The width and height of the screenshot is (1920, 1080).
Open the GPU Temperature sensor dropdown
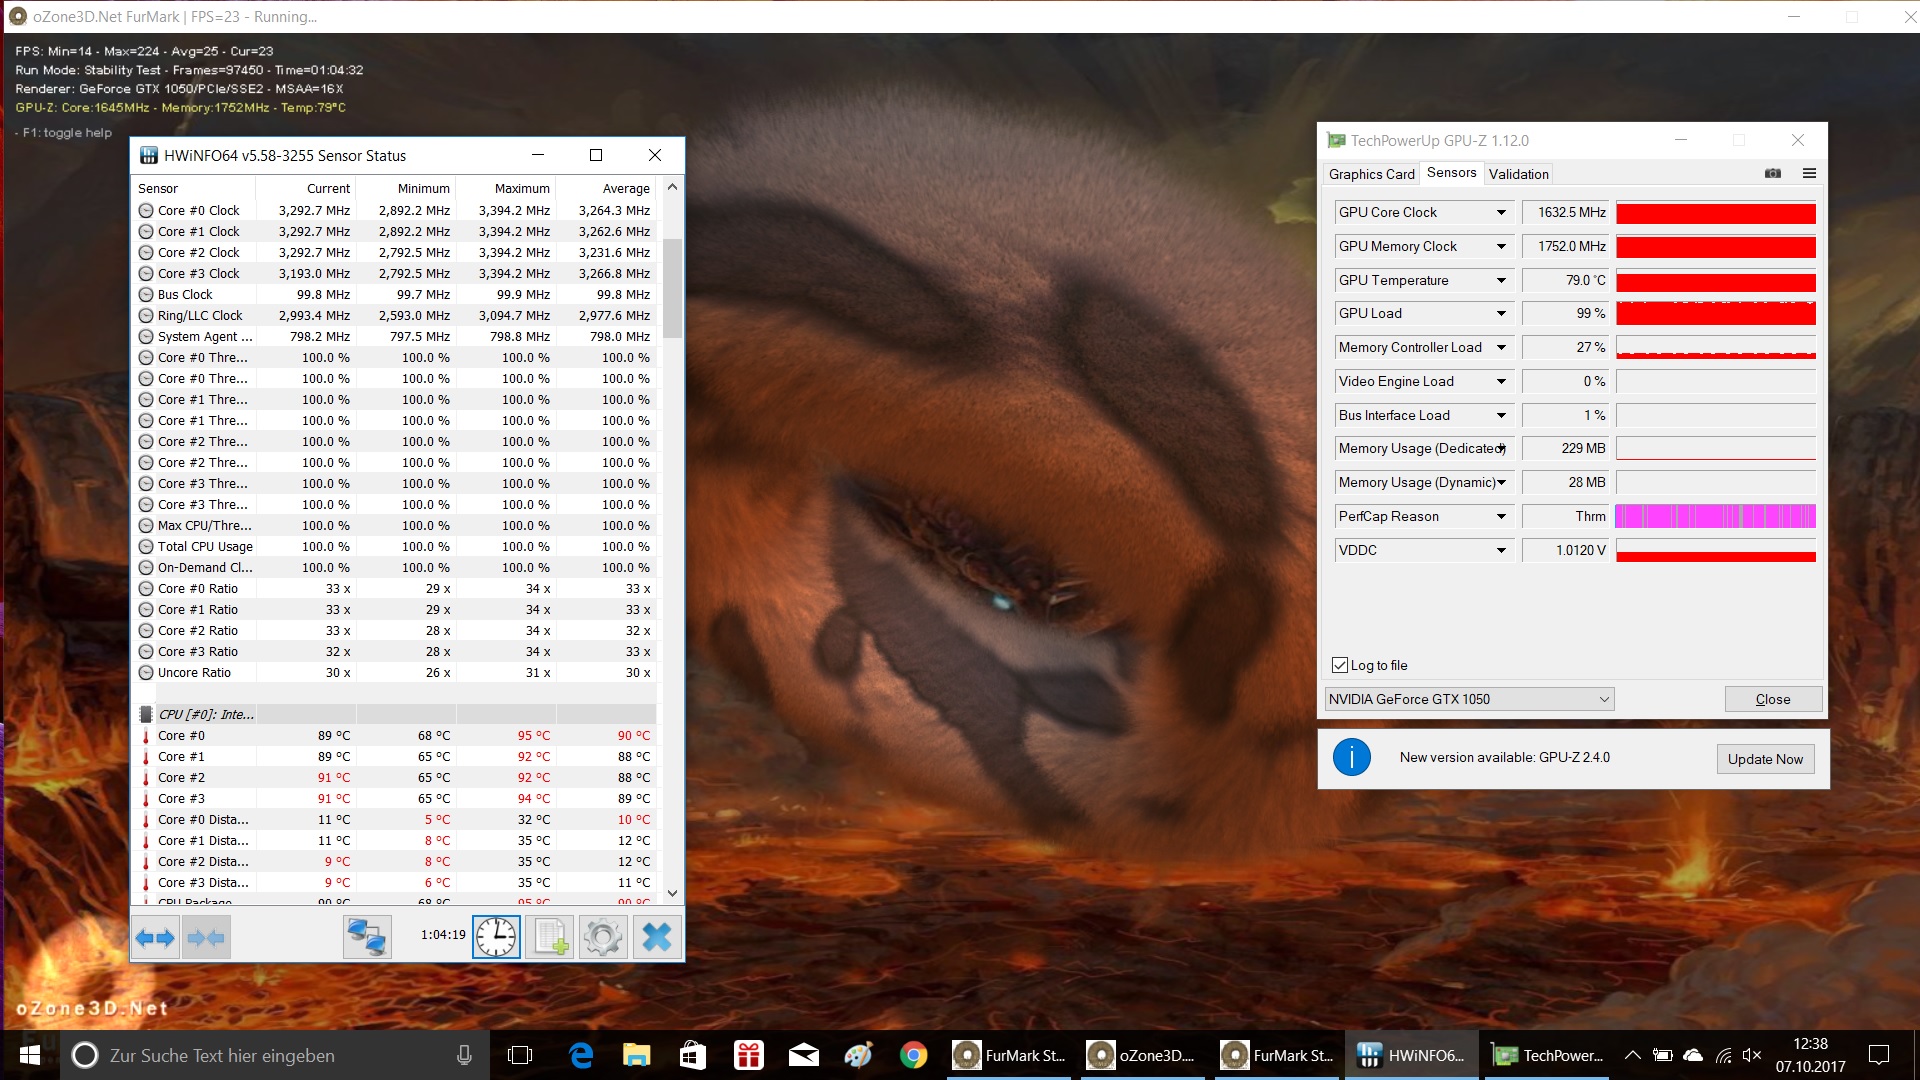pos(1501,280)
